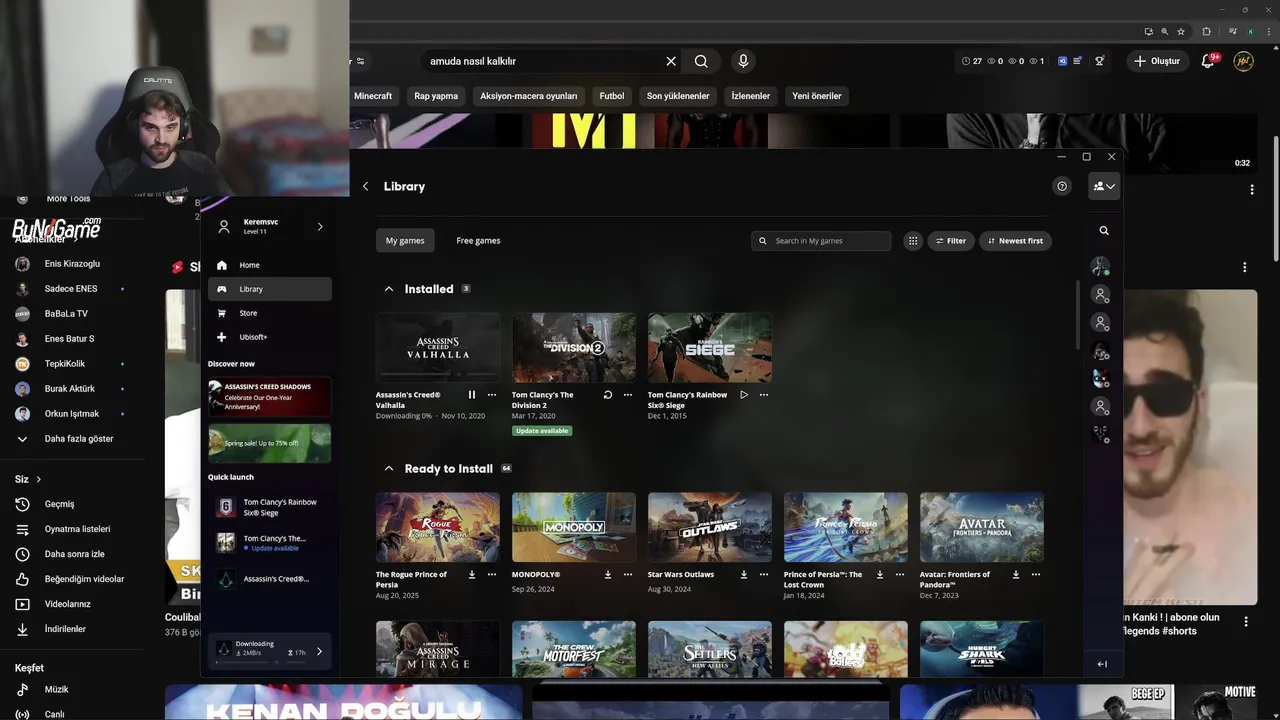The image size is (1280, 720).
Task: Open Assassin's Creed Shadows anniversary banner
Action: 269,397
